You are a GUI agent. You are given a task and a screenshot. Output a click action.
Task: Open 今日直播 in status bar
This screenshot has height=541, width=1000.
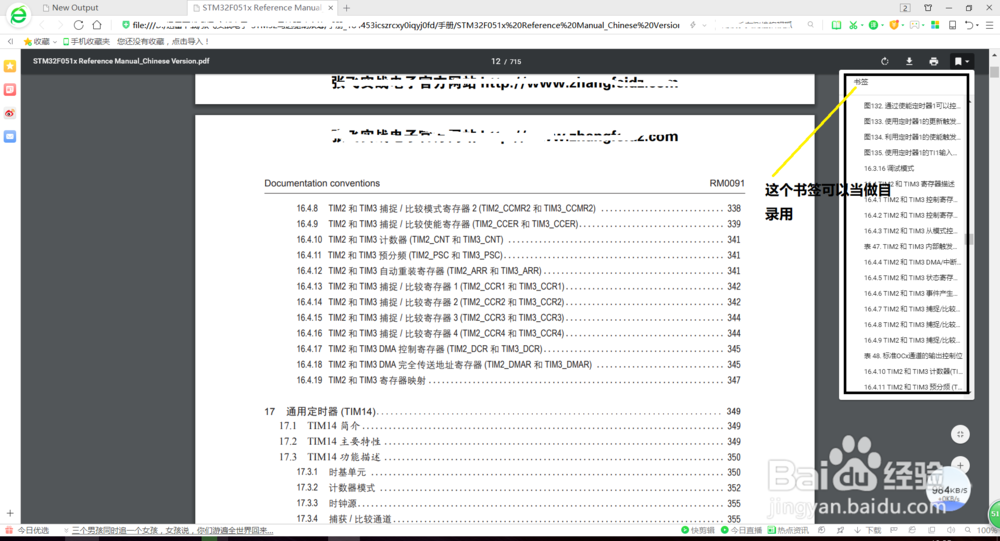point(742,530)
